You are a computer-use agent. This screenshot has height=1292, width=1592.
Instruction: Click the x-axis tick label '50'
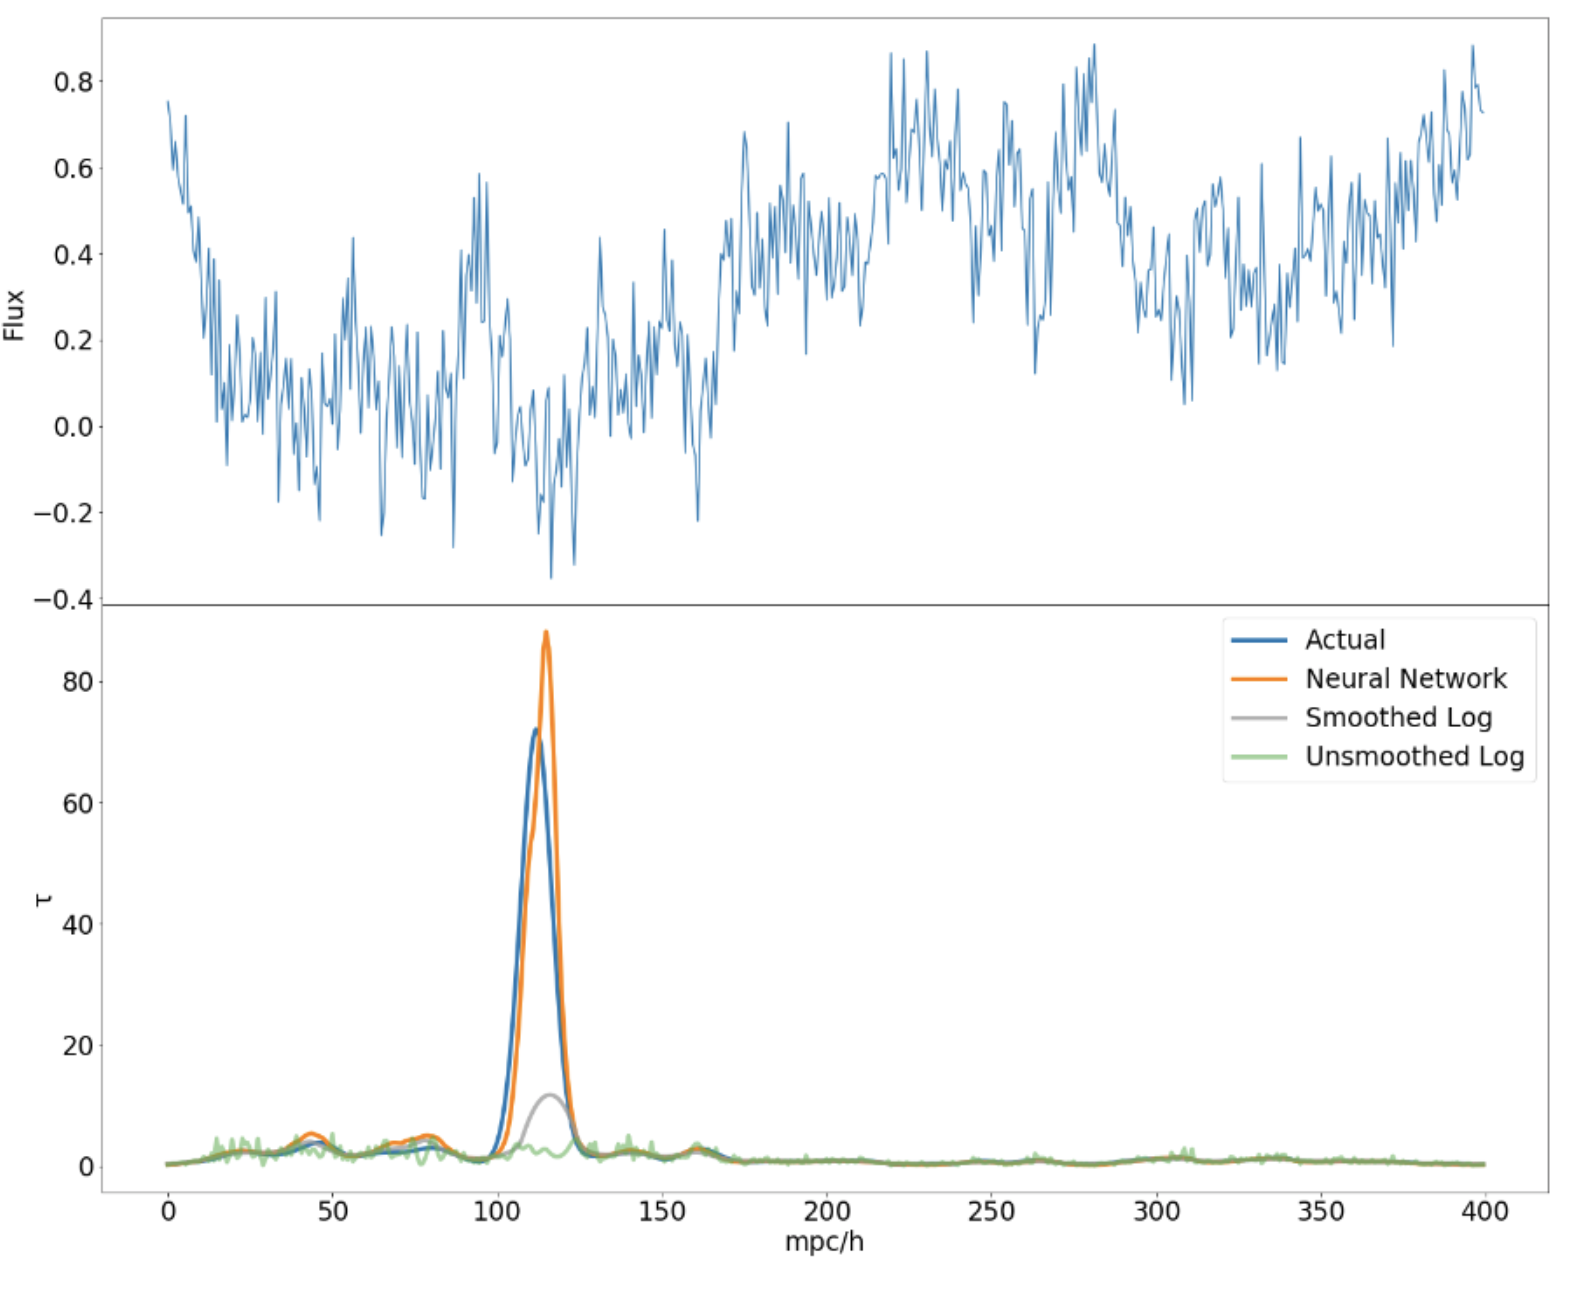pyautogui.click(x=333, y=1212)
